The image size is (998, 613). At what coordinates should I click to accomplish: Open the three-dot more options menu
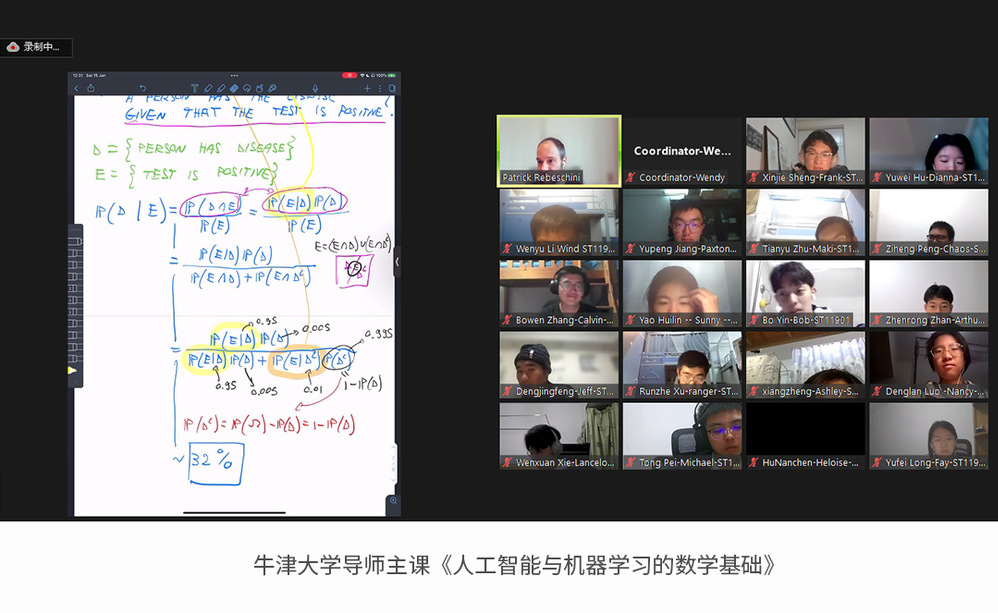[x=379, y=88]
